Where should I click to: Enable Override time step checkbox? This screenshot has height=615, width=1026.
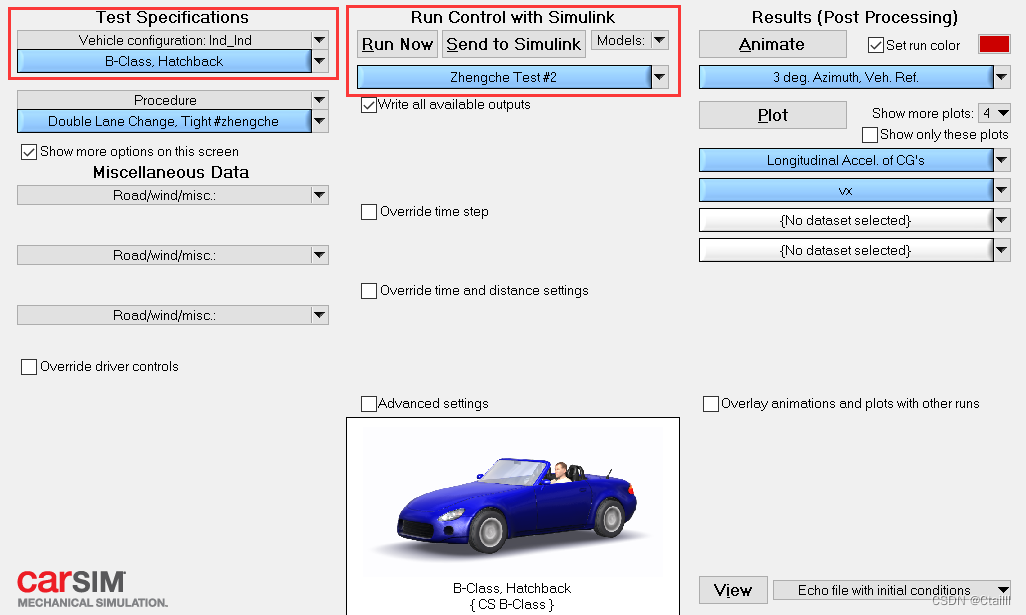tap(369, 212)
